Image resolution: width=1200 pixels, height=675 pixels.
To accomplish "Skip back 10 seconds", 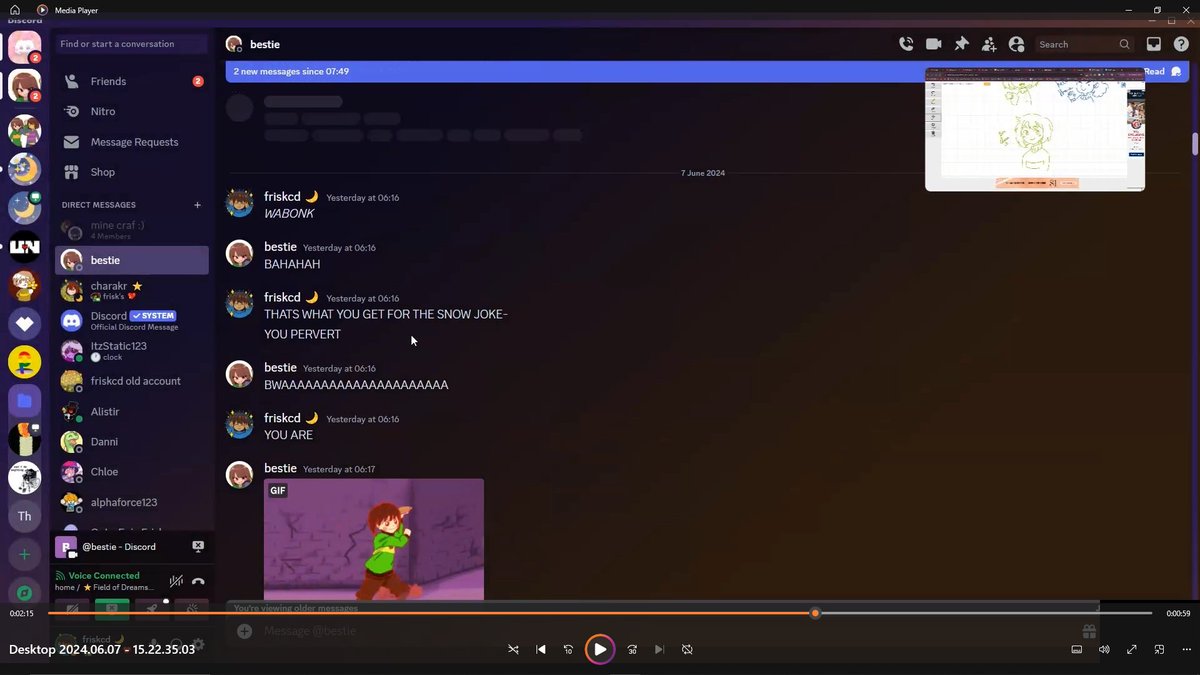I will (x=568, y=649).
